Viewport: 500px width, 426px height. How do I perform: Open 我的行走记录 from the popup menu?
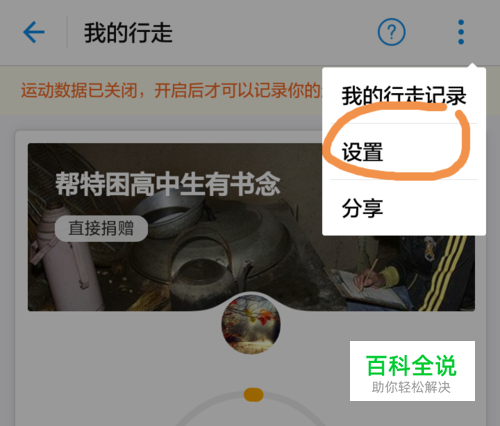404,96
